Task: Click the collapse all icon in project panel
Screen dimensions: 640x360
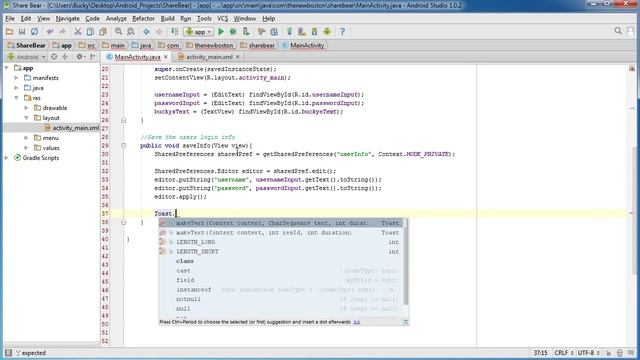Action: pyautogui.click(x=64, y=57)
